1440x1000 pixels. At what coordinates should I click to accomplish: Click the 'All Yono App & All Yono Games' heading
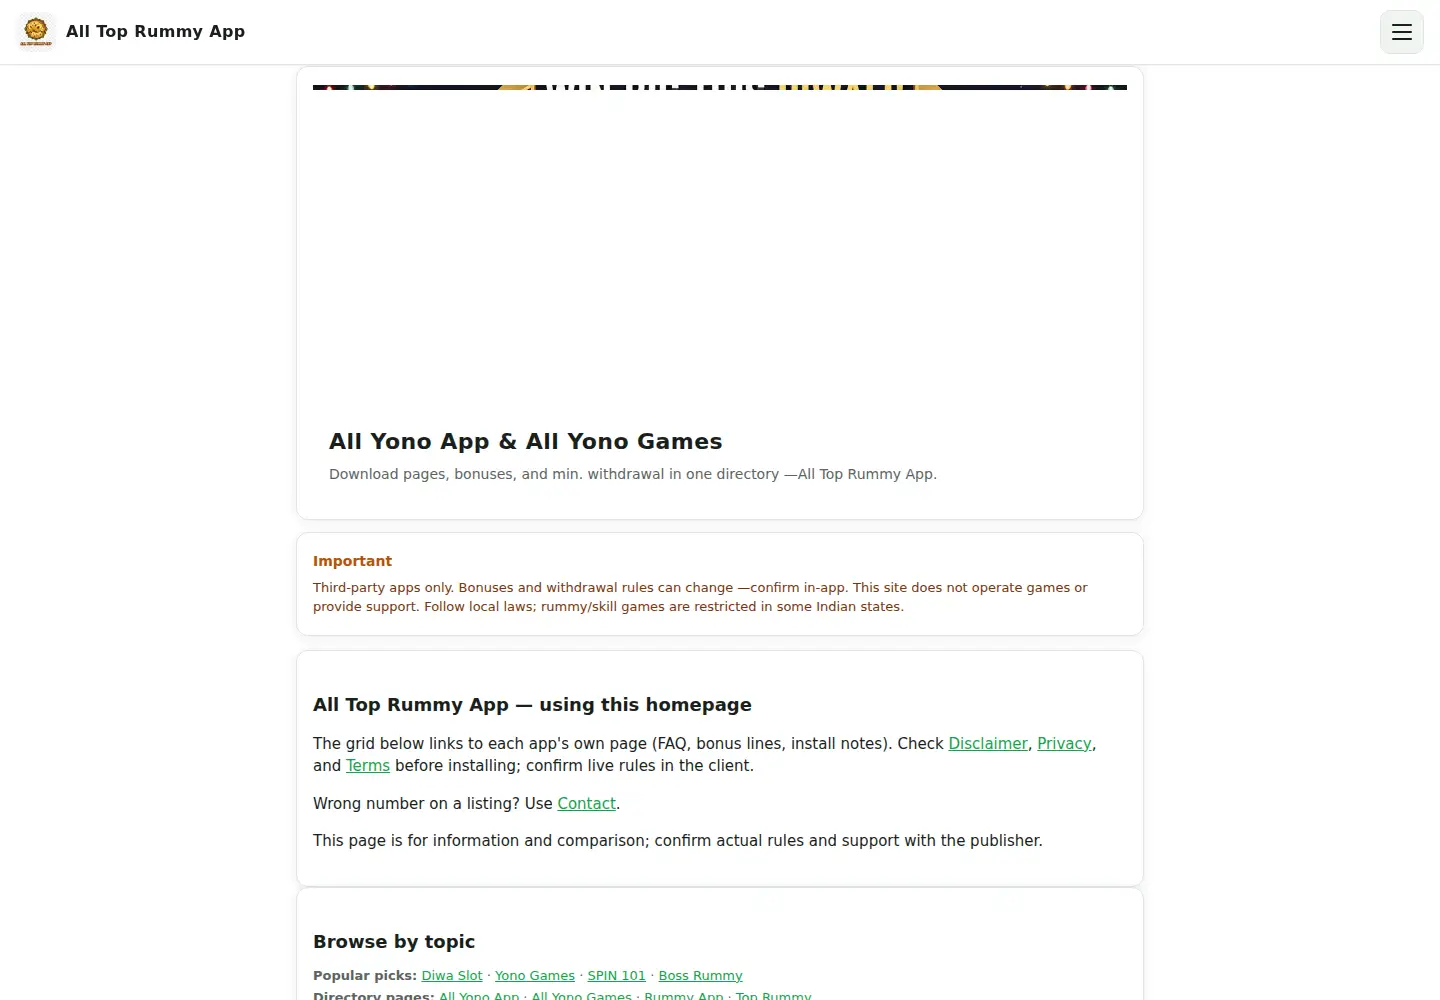tap(525, 441)
